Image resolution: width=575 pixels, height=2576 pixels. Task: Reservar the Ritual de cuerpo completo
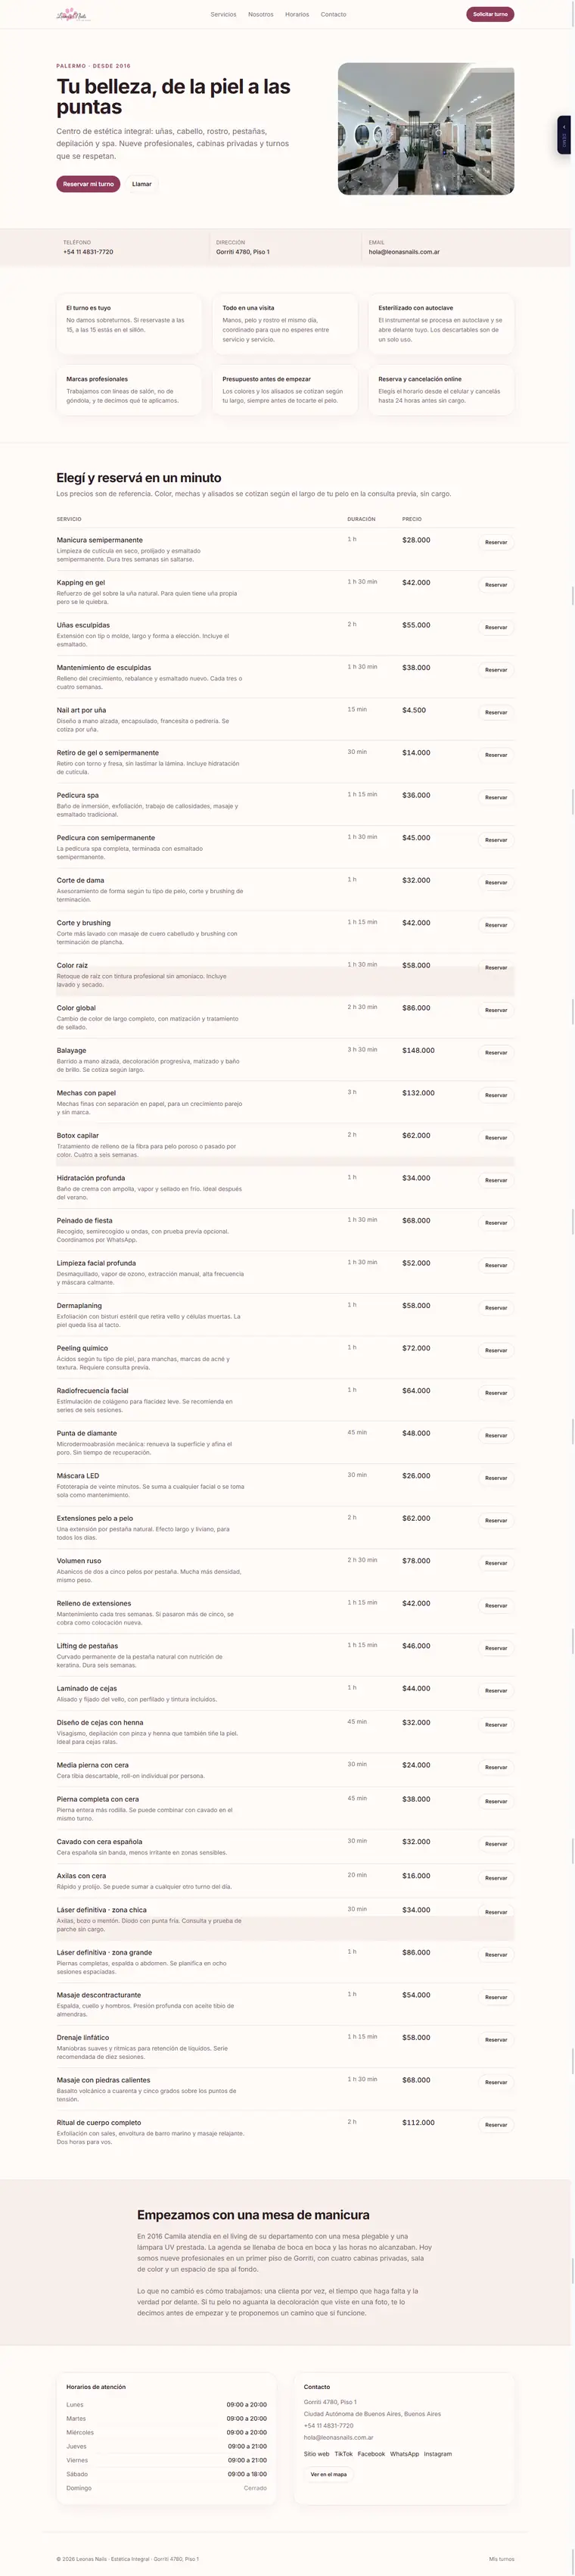[496, 2124]
